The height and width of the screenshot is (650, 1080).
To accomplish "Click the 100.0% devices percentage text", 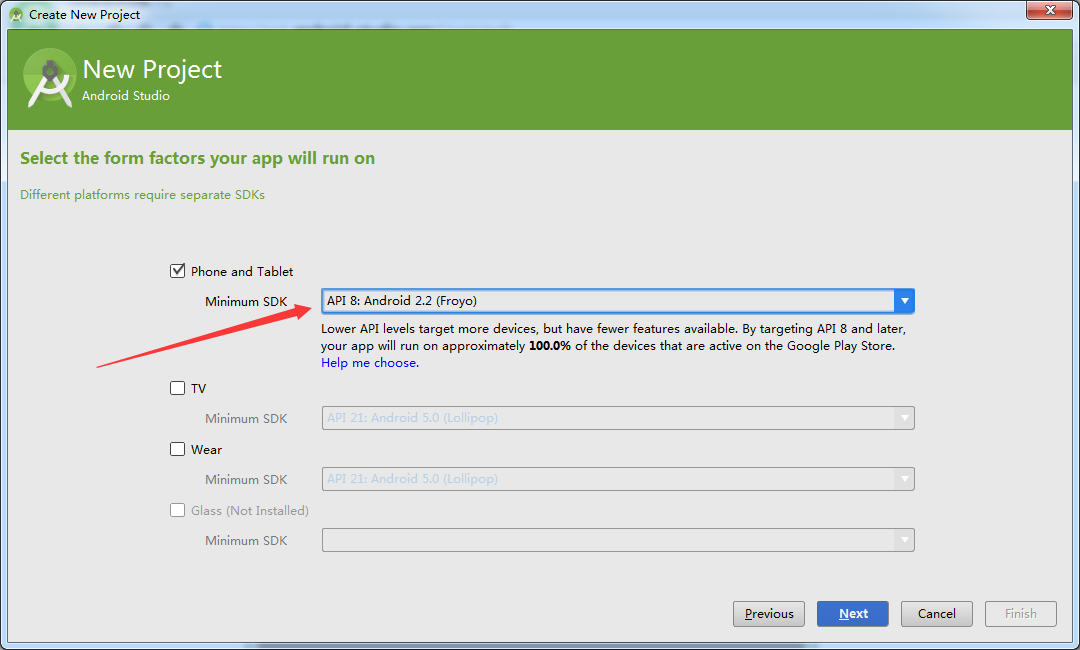I will 550,346.
